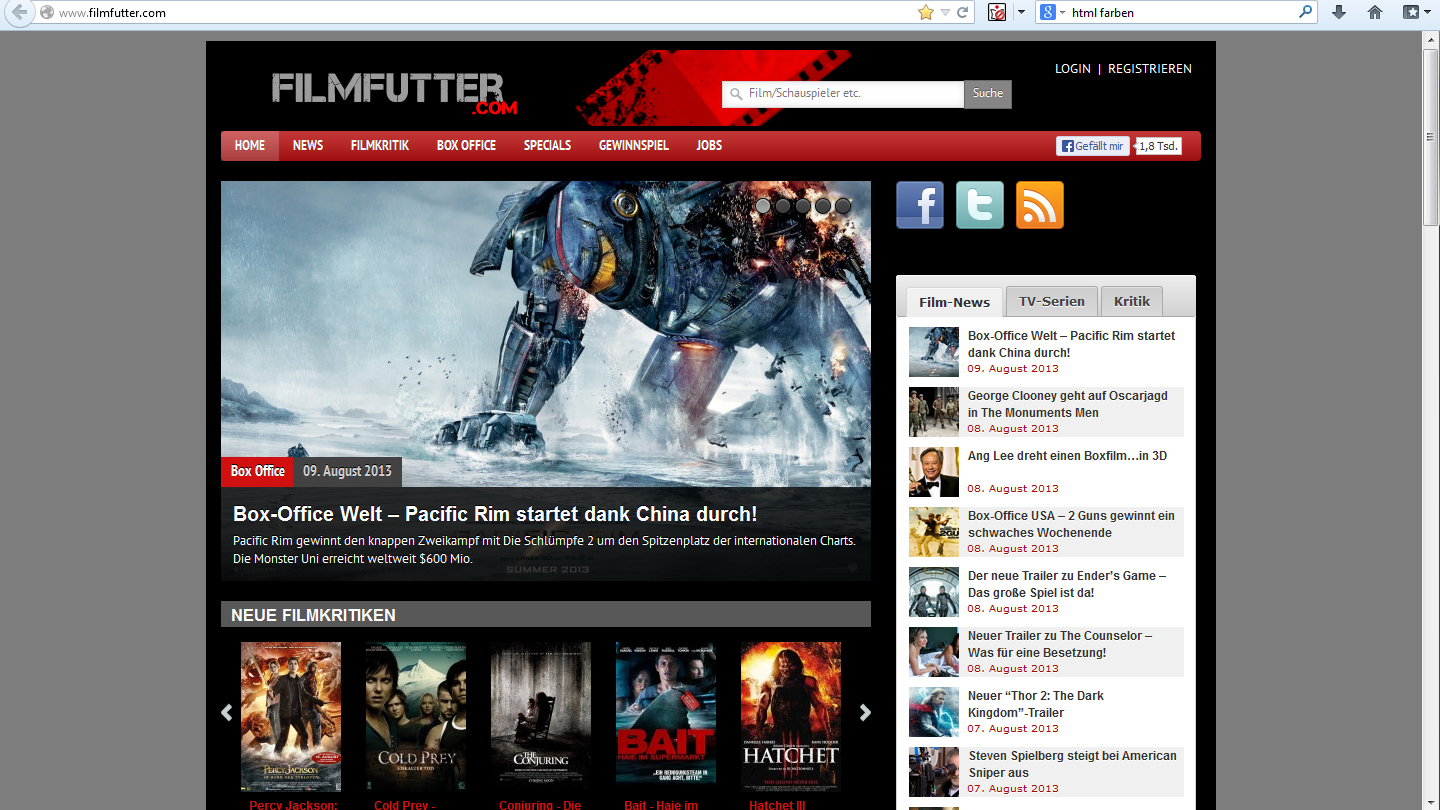
Task: Open the Box Office menu item
Action: [x=466, y=146]
